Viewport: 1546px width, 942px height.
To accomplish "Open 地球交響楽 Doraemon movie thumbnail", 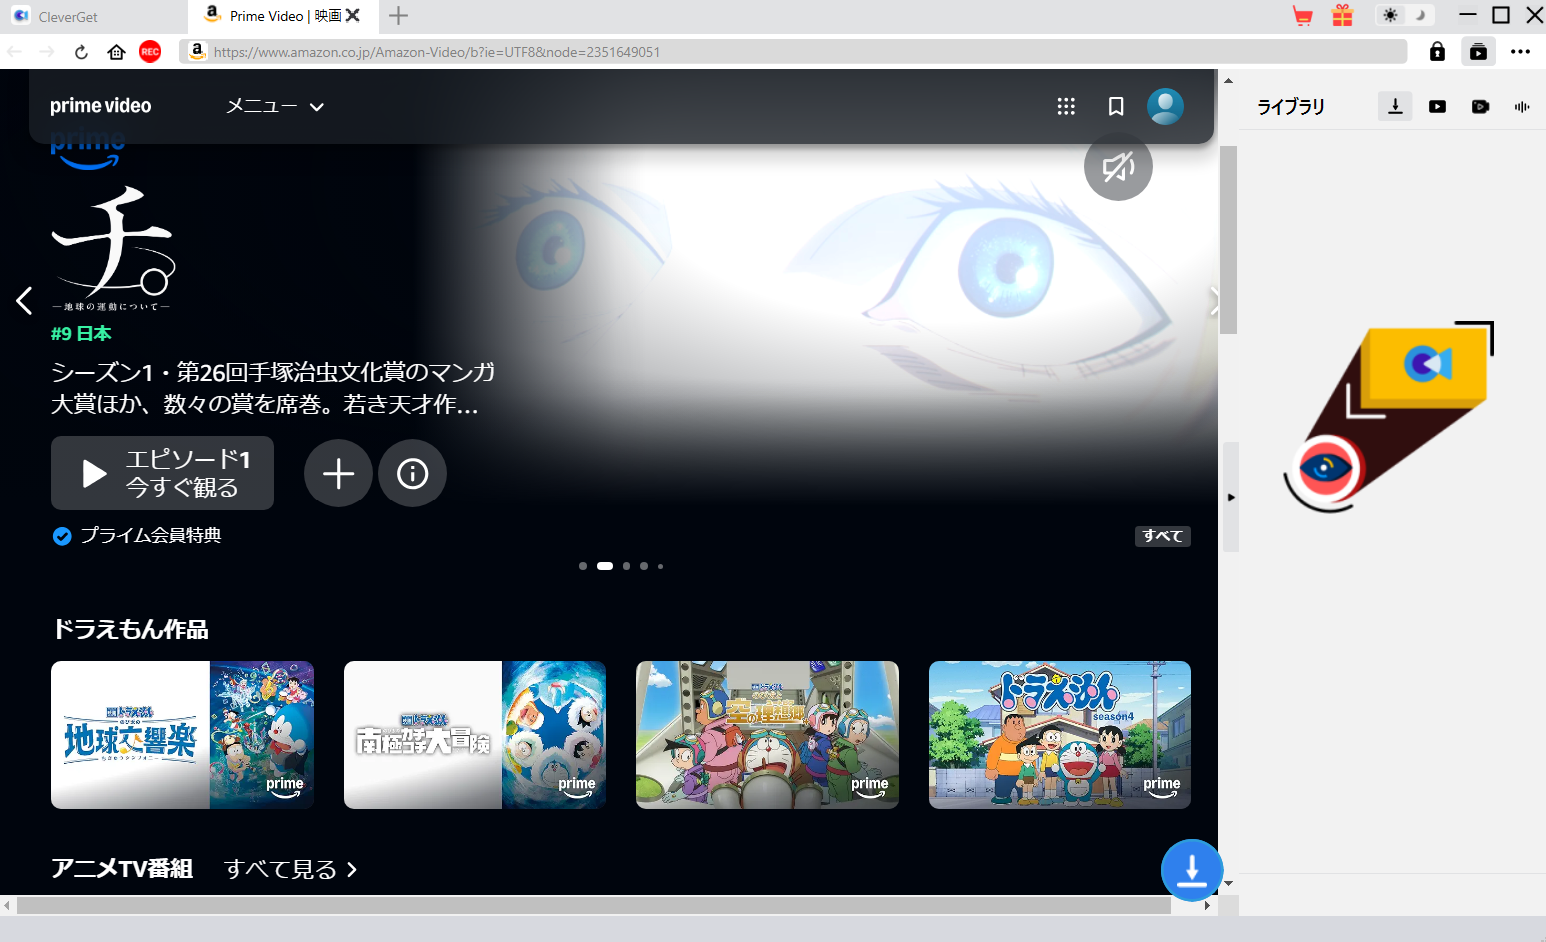I will tap(182, 735).
